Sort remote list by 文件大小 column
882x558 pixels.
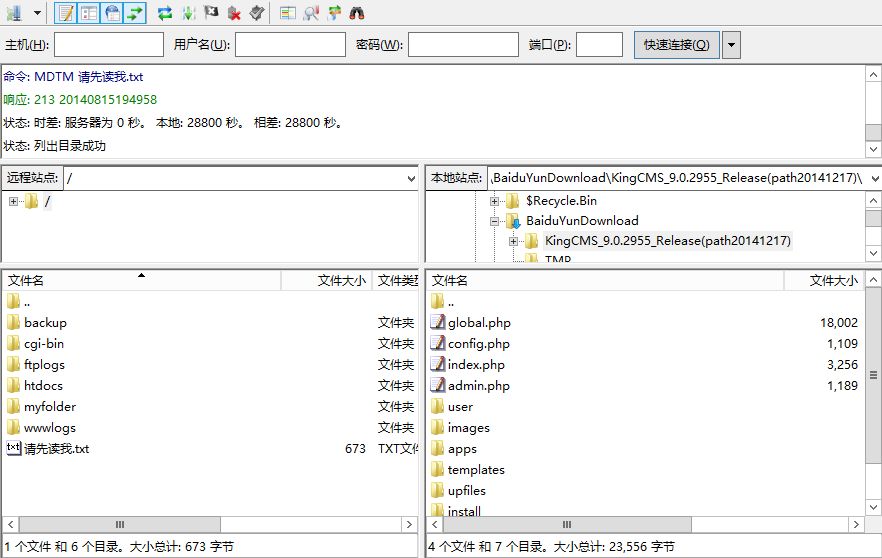(326, 280)
